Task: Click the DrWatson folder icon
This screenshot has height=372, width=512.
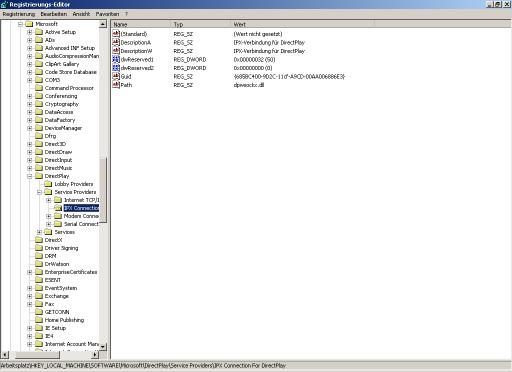Action: point(39,264)
